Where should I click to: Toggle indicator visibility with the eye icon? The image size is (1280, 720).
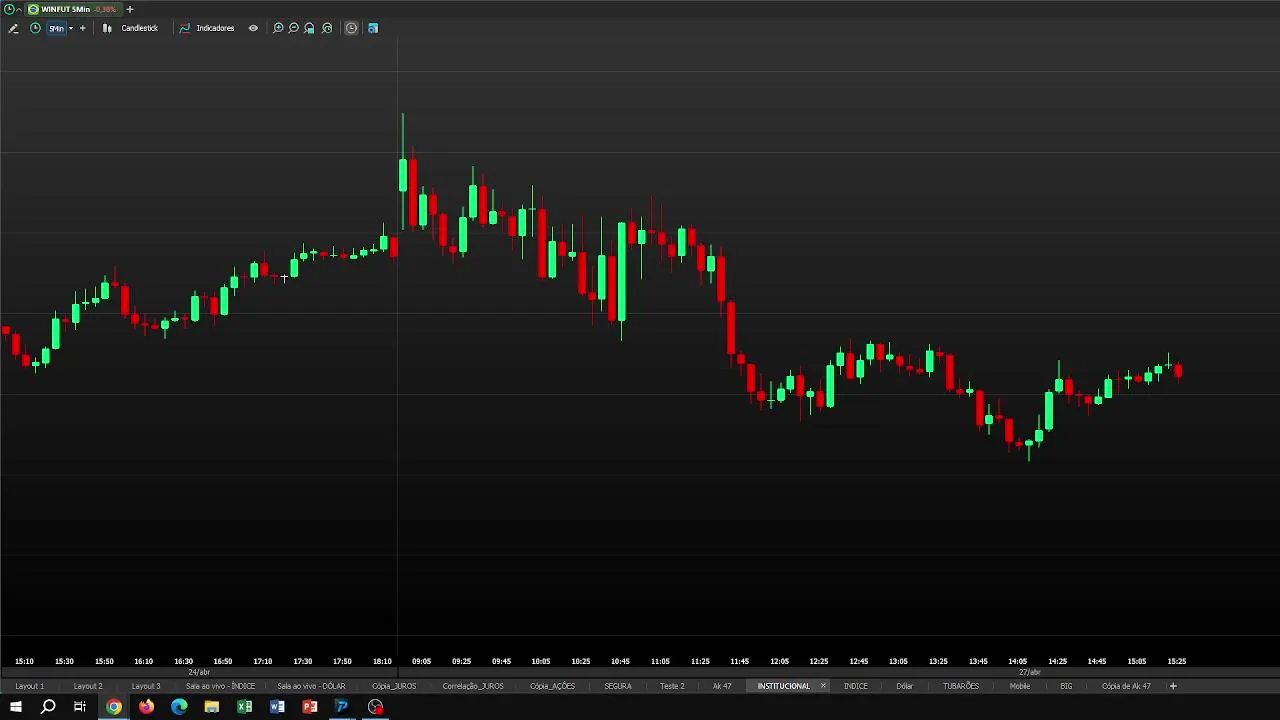pos(253,28)
